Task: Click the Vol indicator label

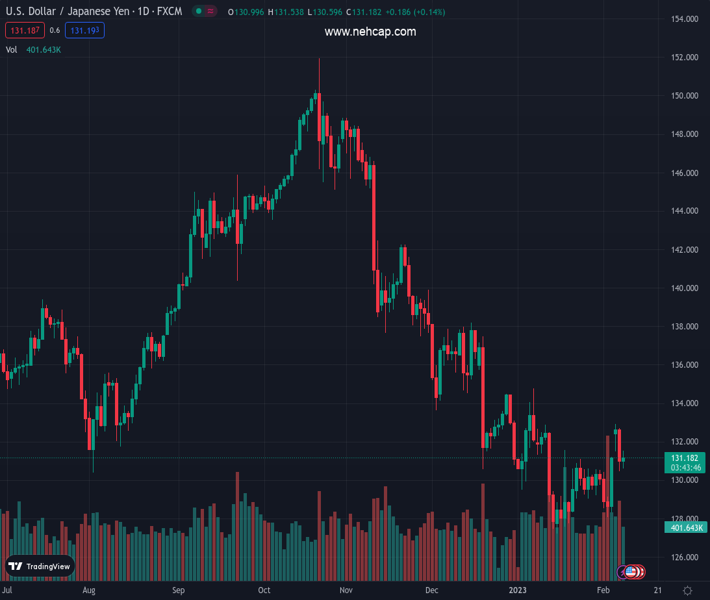Action: point(11,49)
